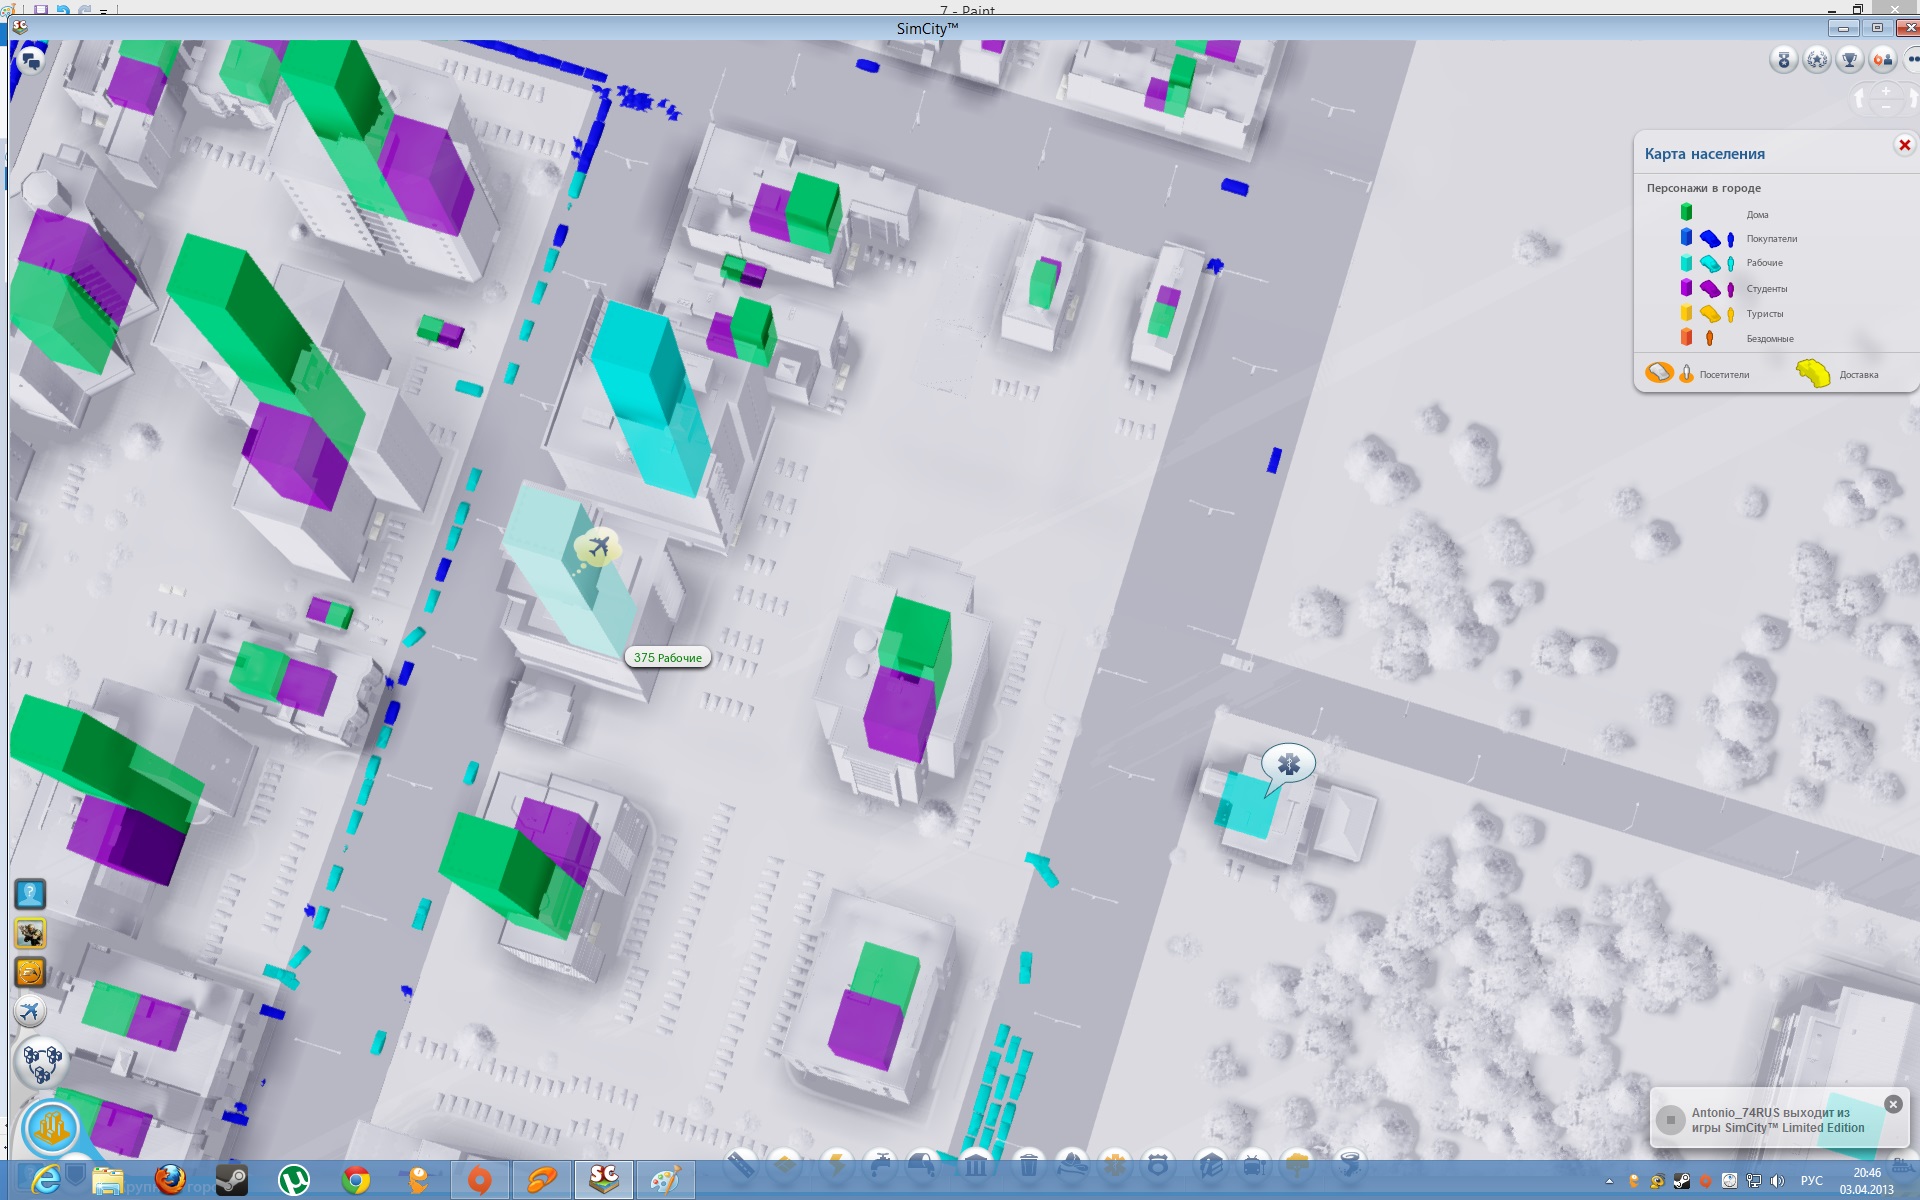
Task: Click the orange city skyline button
Action: coord(51,1128)
